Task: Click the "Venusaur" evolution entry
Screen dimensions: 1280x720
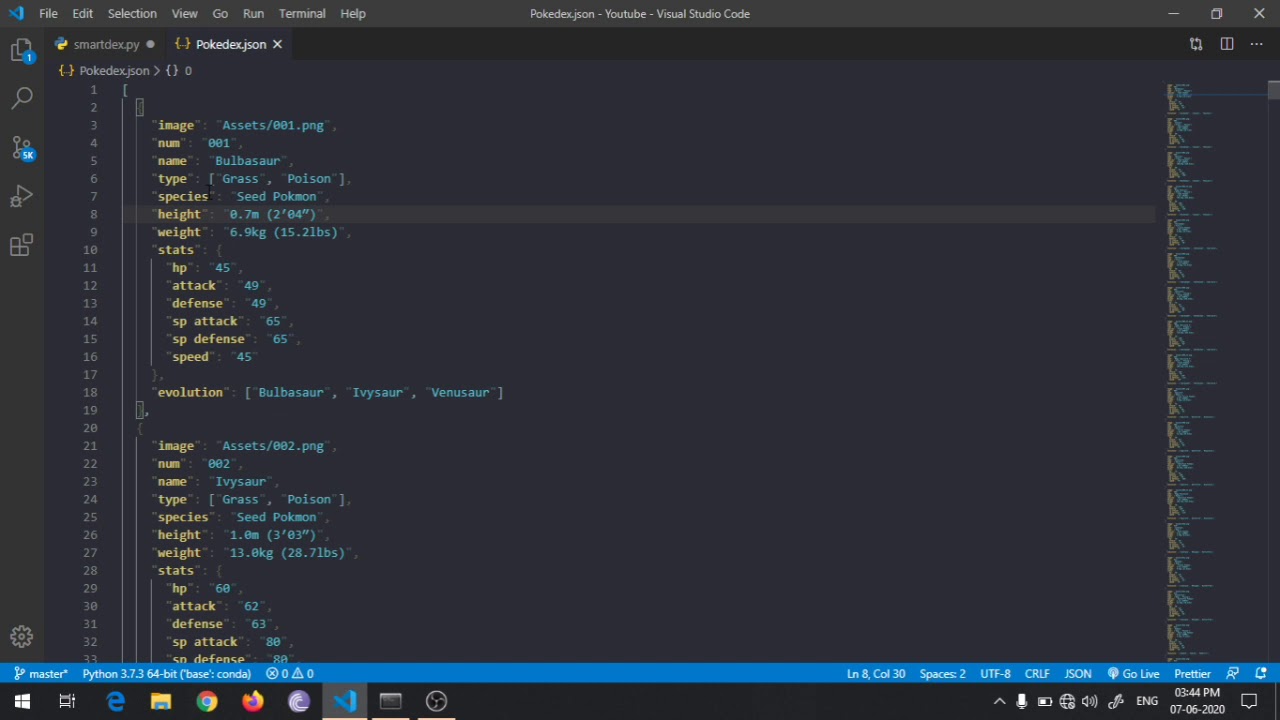Action: pyautogui.click(x=460, y=393)
